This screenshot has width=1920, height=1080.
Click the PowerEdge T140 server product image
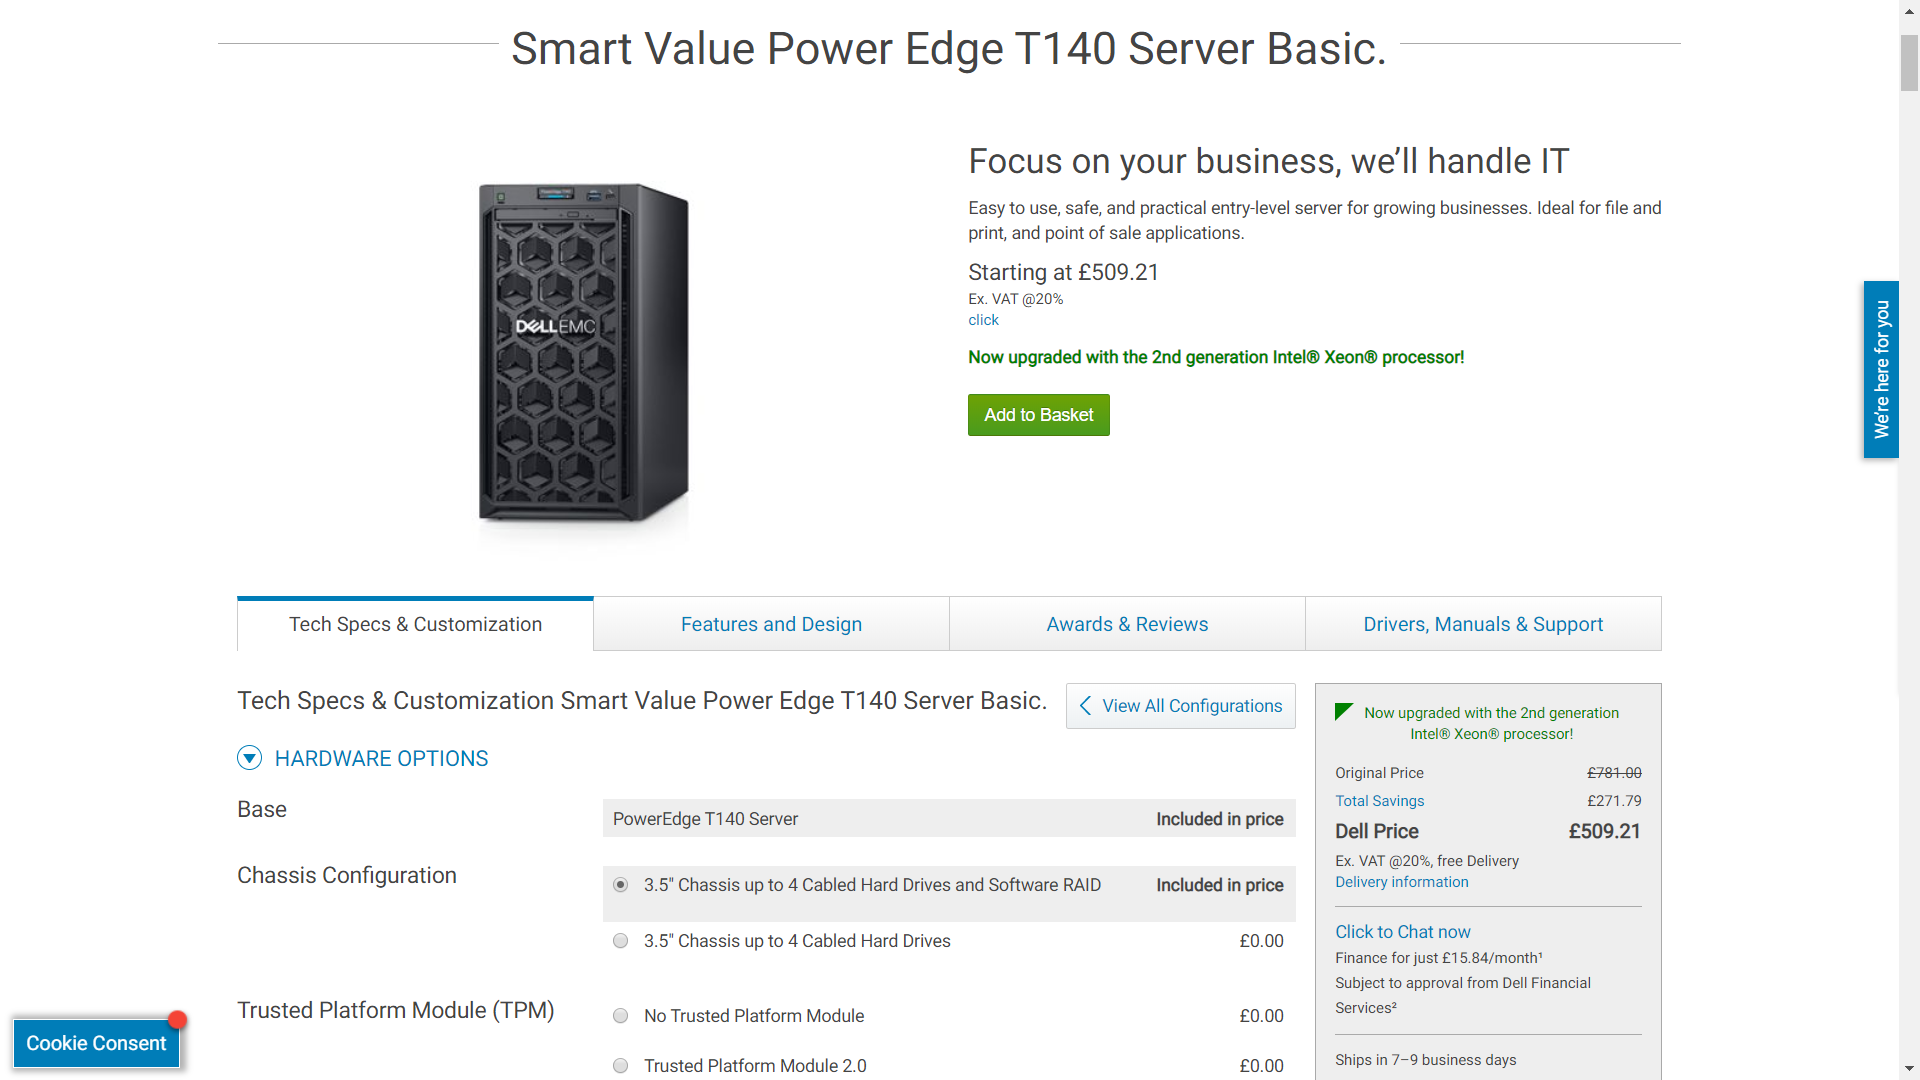click(x=584, y=352)
